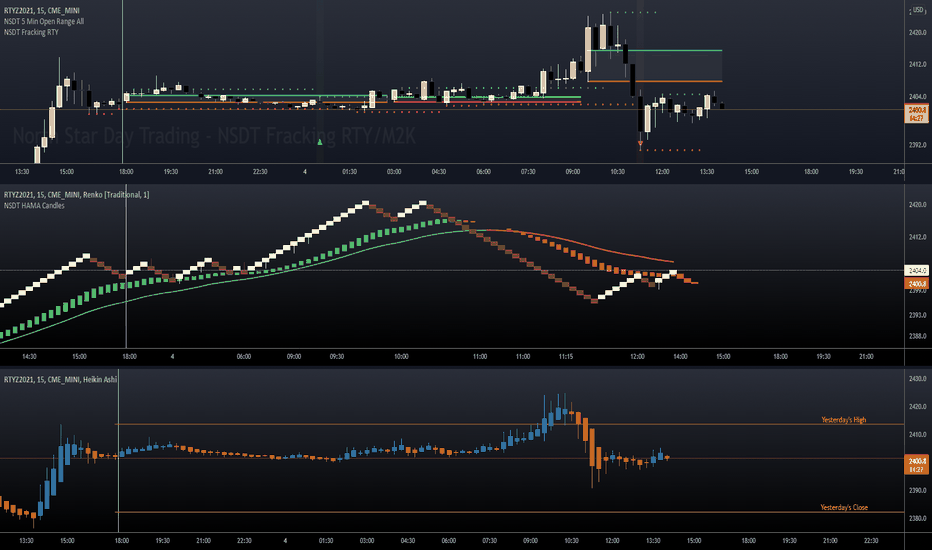The width and height of the screenshot is (932, 550).
Task: Select the Heikin Ashi chart legend
Action: pos(60,379)
